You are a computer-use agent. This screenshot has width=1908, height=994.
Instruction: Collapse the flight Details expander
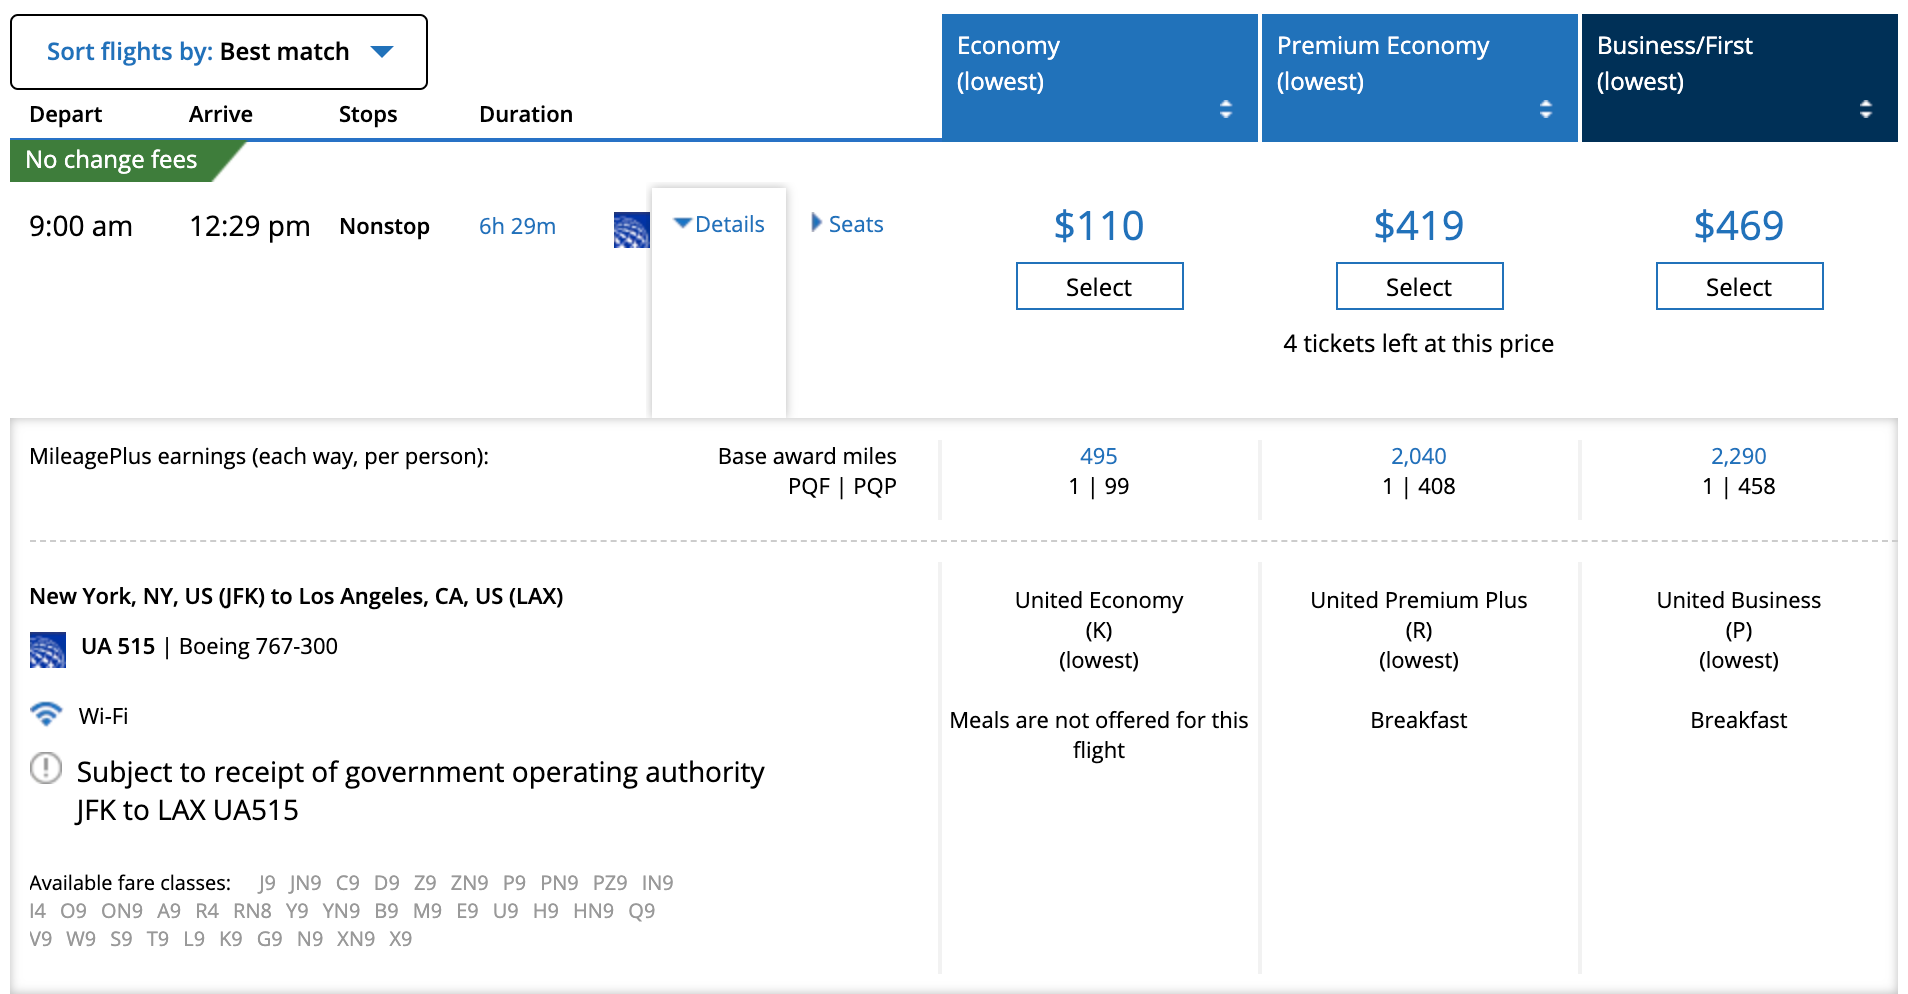coord(719,224)
